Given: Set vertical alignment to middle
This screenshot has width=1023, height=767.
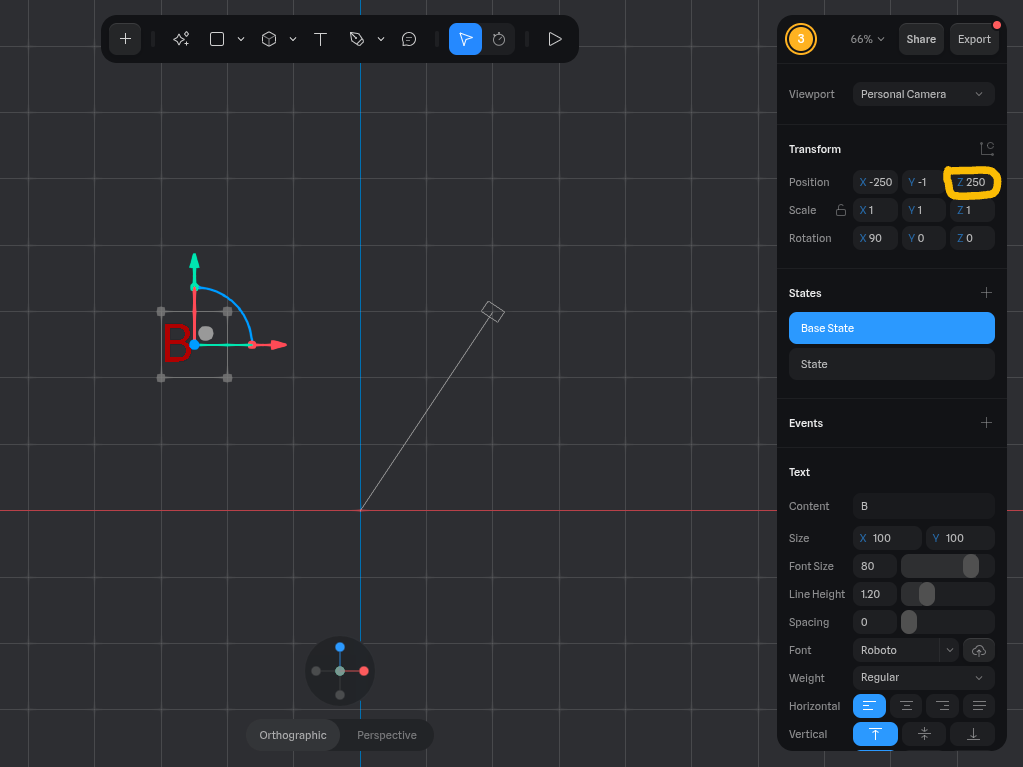Looking at the screenshot, I should (924, 734).
